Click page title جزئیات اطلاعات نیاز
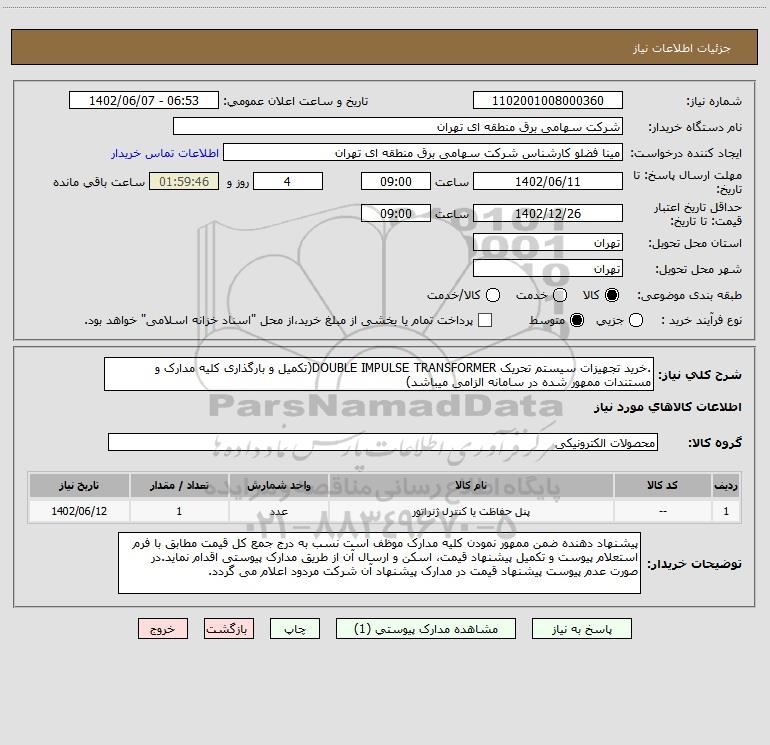The height and width of the screenshot is (745, 770). tap(681, 48)
